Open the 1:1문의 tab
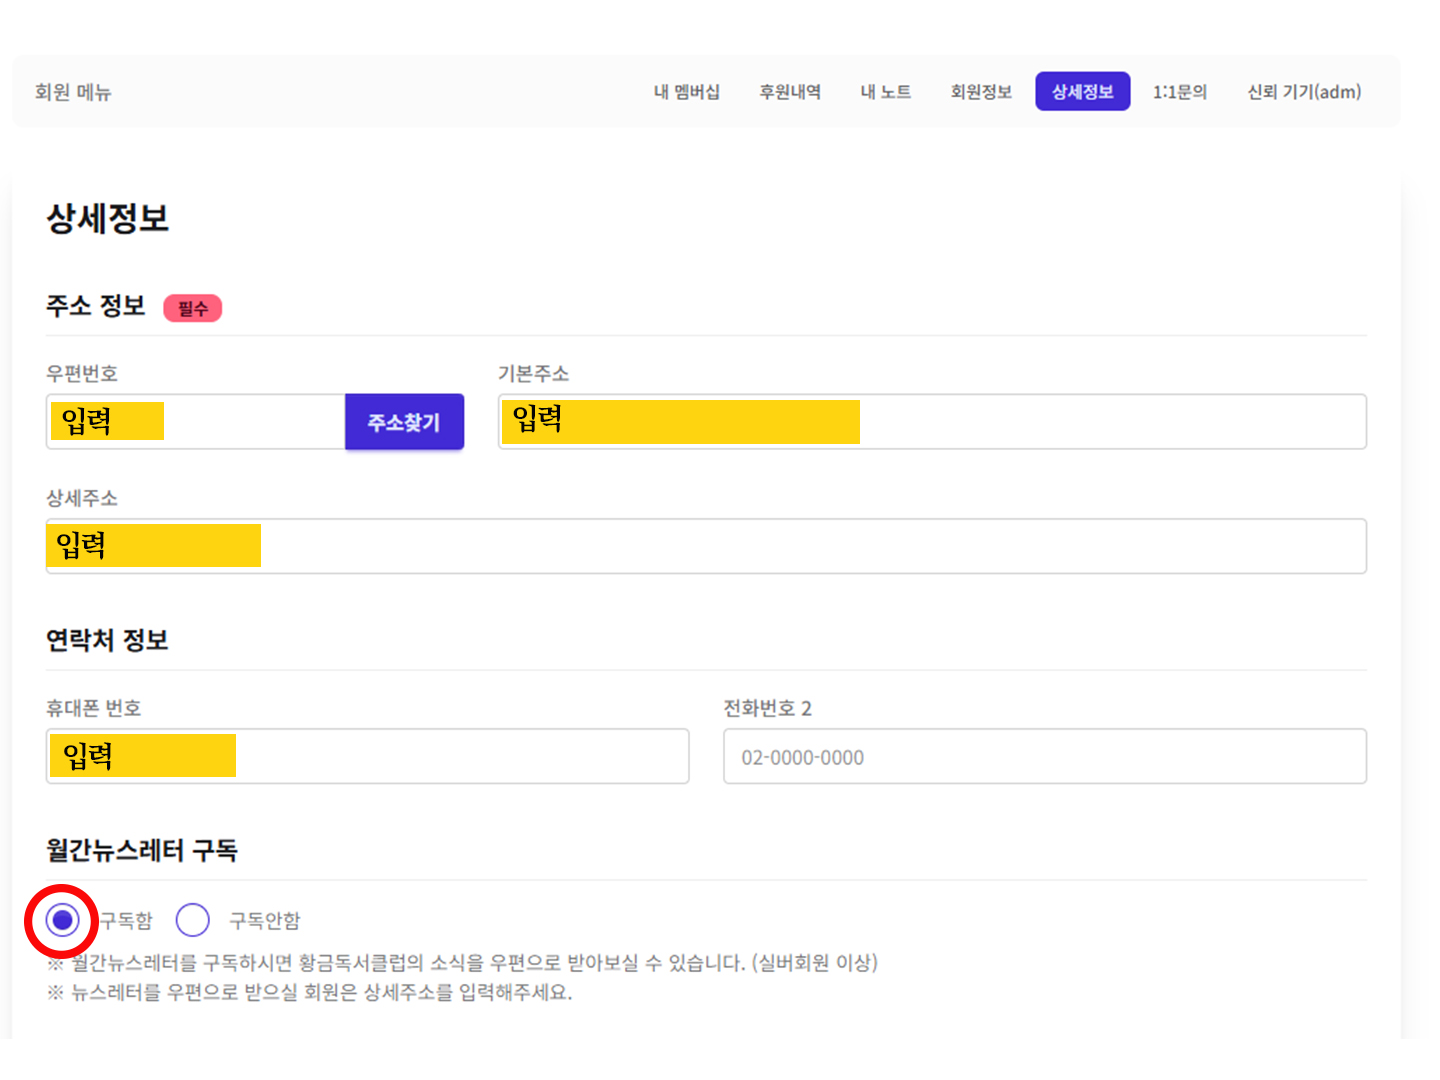This screenshot has width=1440, height=1080. 1179,92
